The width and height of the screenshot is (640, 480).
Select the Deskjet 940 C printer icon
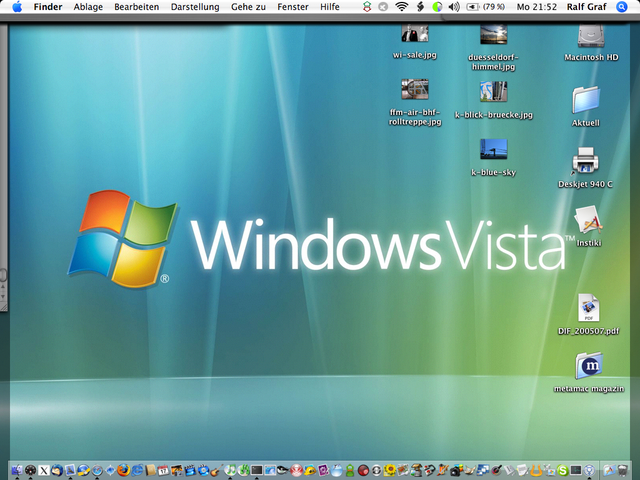click(585, 160)
